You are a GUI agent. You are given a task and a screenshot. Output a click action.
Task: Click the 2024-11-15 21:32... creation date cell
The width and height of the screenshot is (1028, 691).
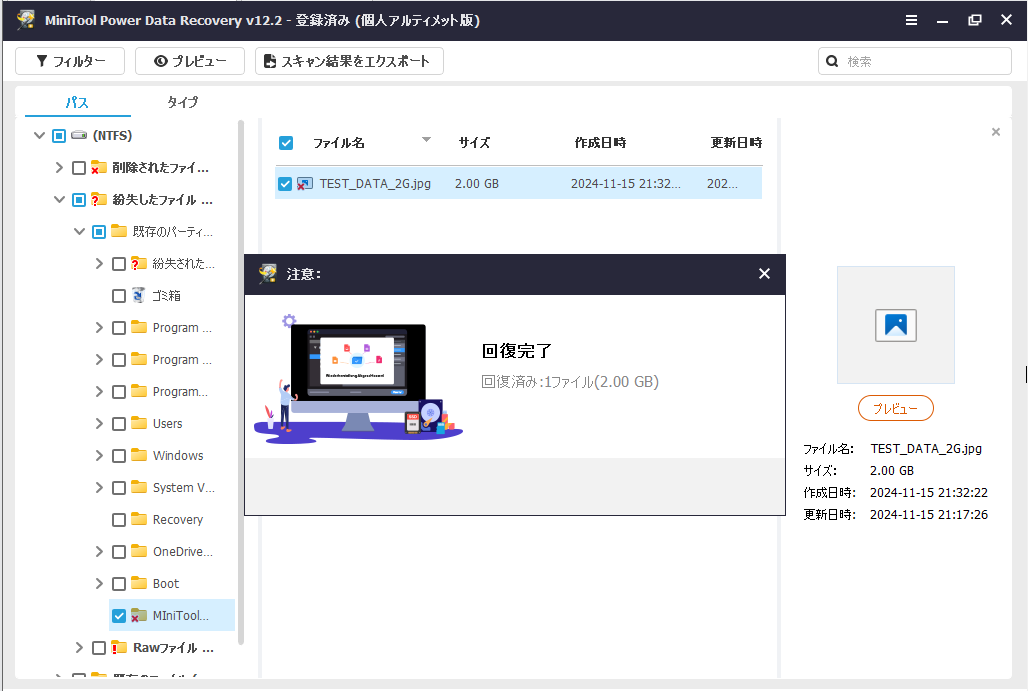pos(625,184)
